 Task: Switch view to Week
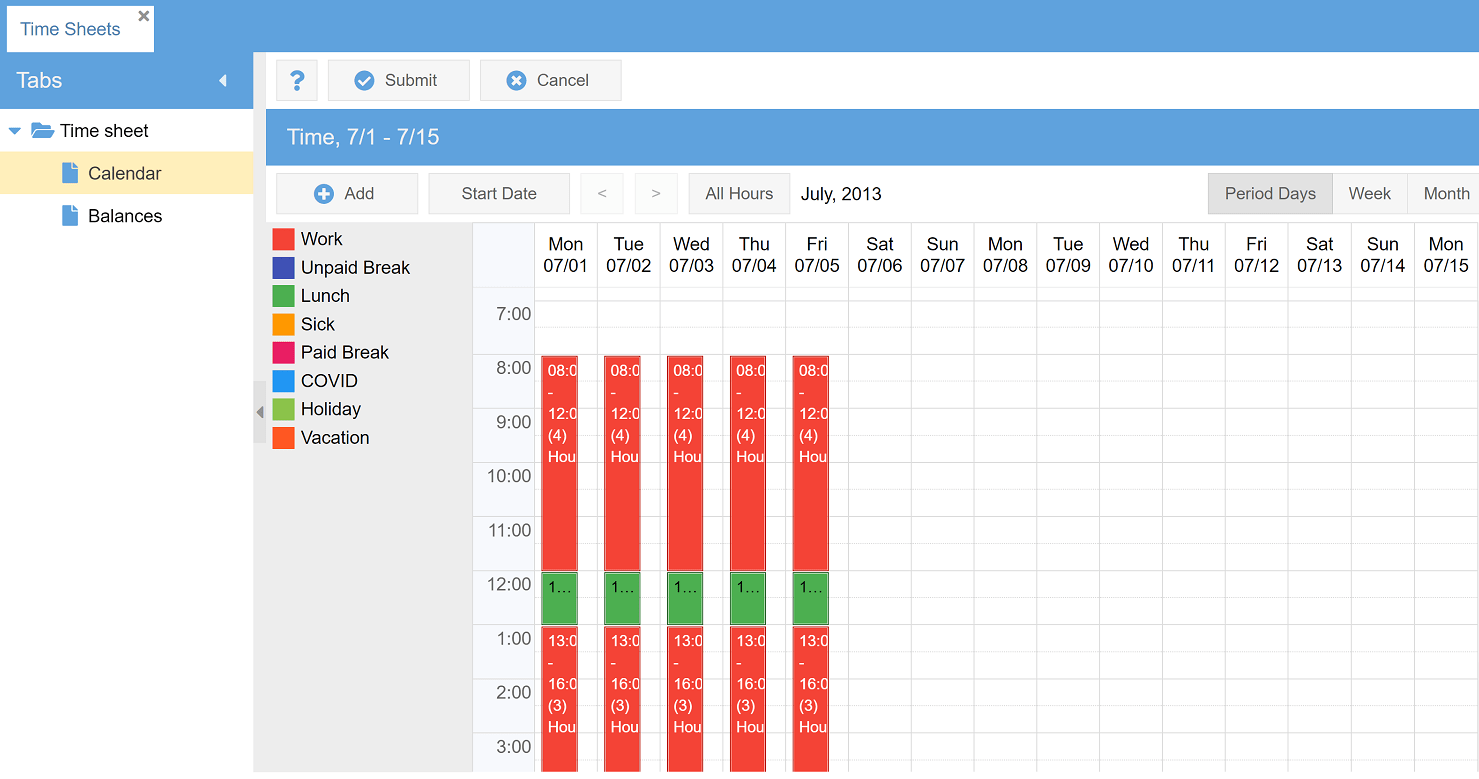tap(1370, 193)
